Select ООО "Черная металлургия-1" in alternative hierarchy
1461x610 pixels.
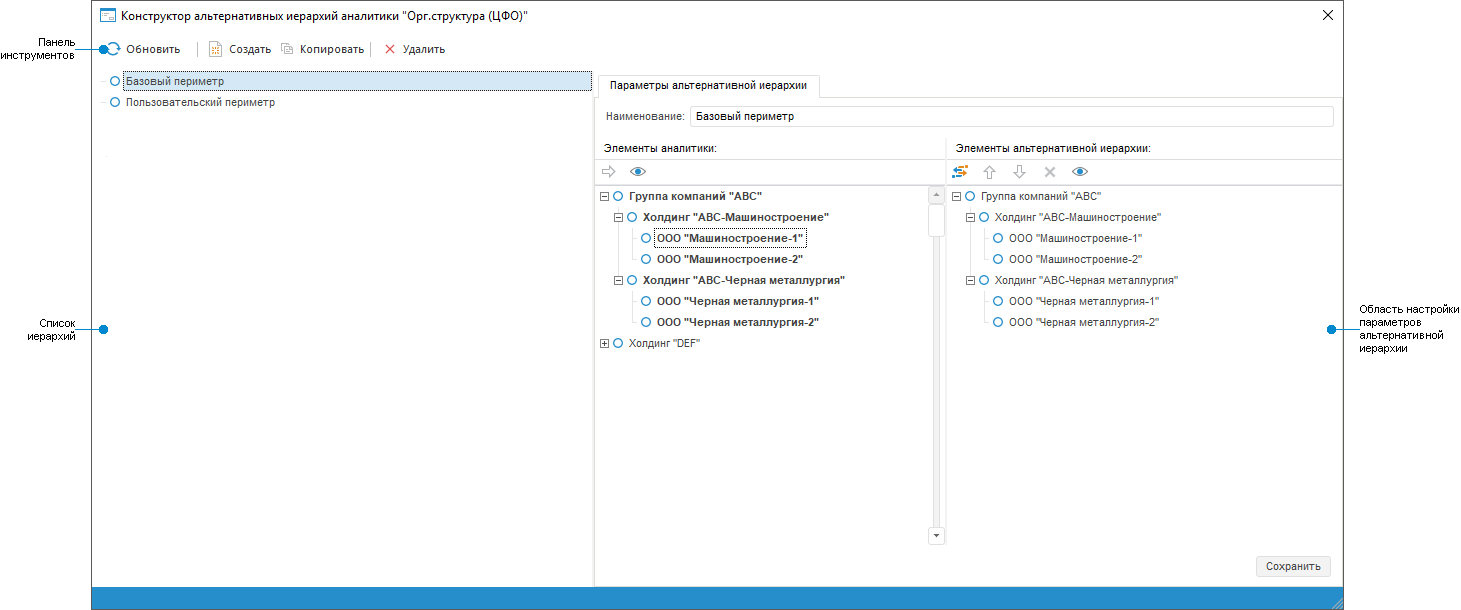tap(1084, 301)
